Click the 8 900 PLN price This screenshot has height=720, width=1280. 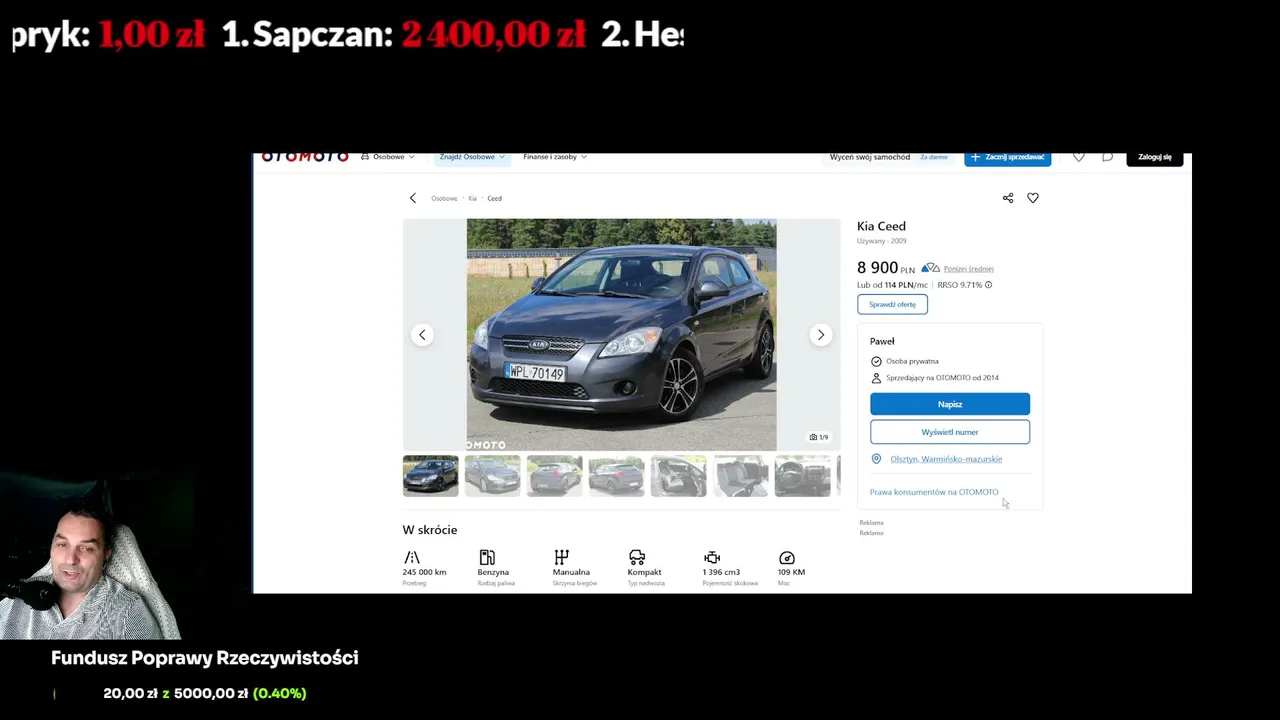886,268
